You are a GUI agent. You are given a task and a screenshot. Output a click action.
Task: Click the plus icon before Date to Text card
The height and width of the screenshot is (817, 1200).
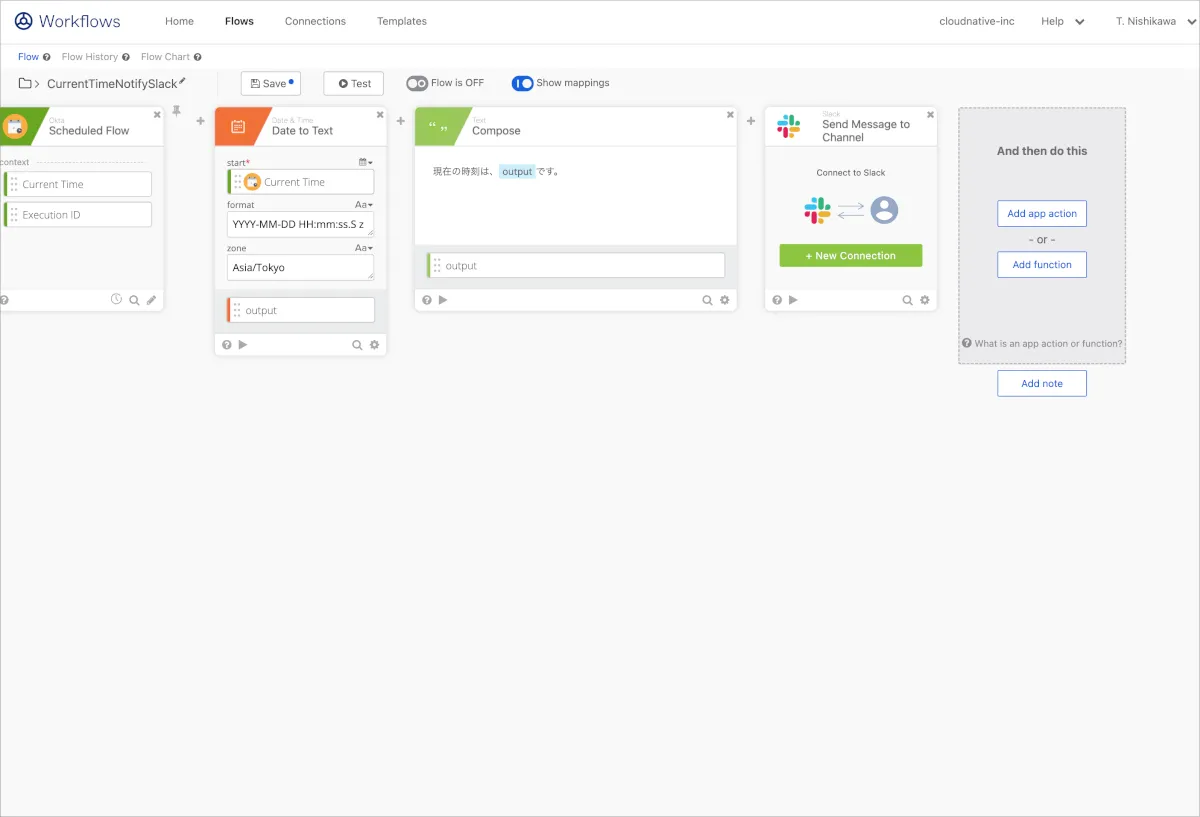[200, 121]
